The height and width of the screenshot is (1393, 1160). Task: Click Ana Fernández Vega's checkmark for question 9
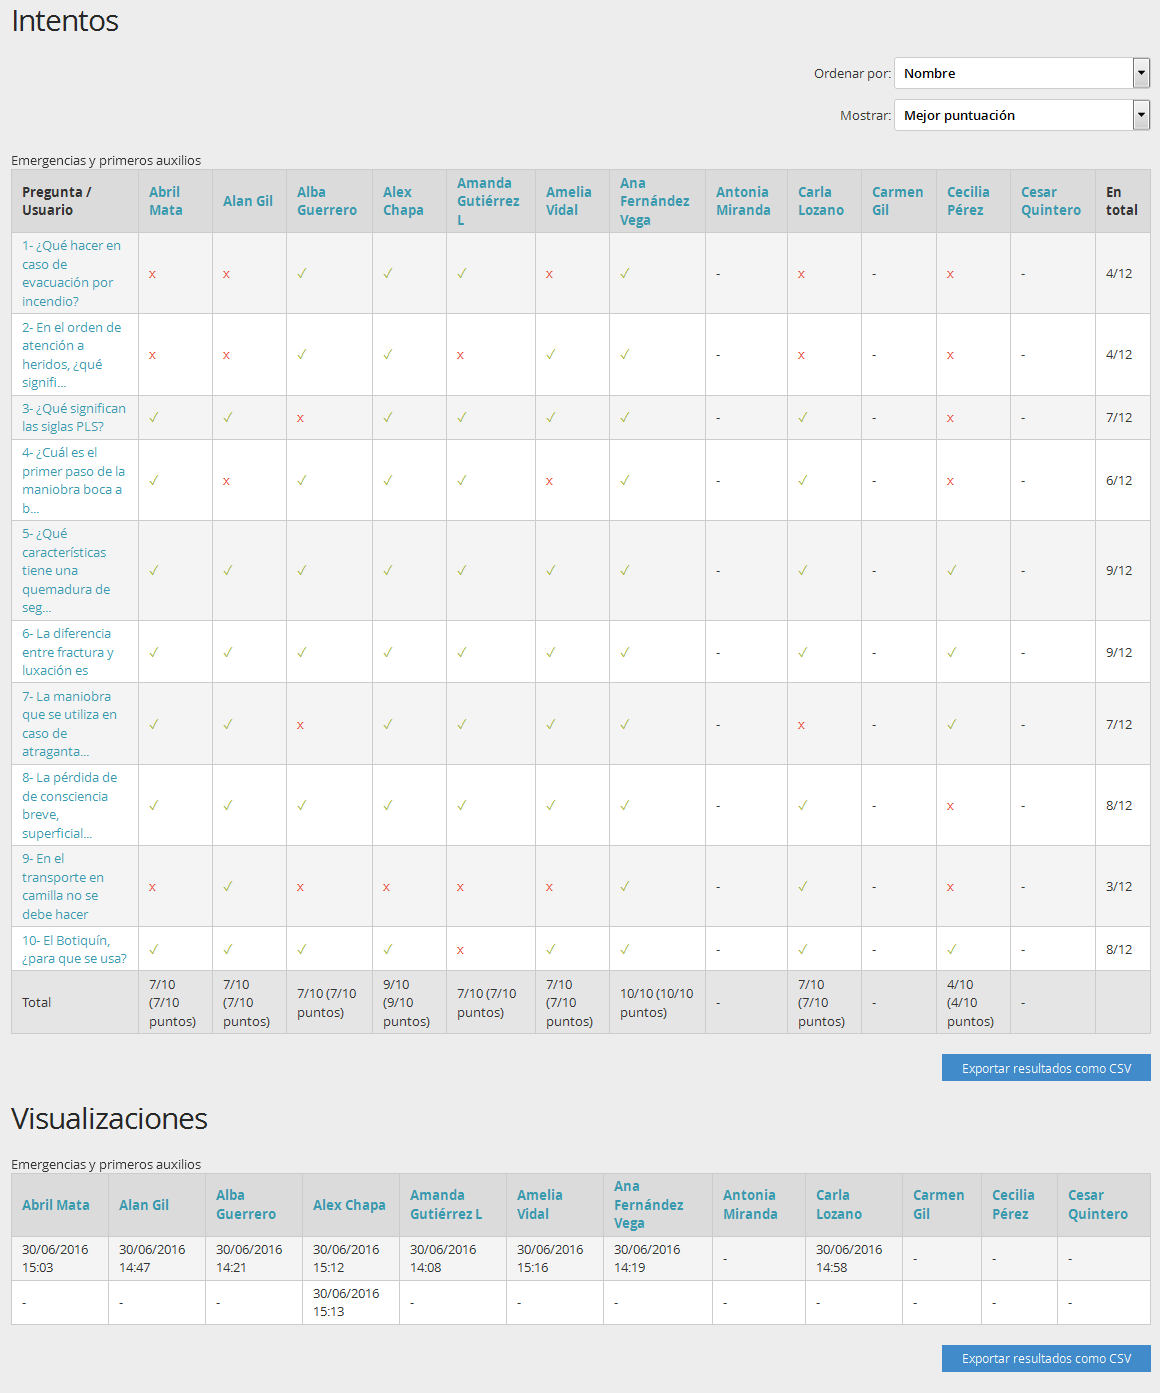tap(624, 886)
